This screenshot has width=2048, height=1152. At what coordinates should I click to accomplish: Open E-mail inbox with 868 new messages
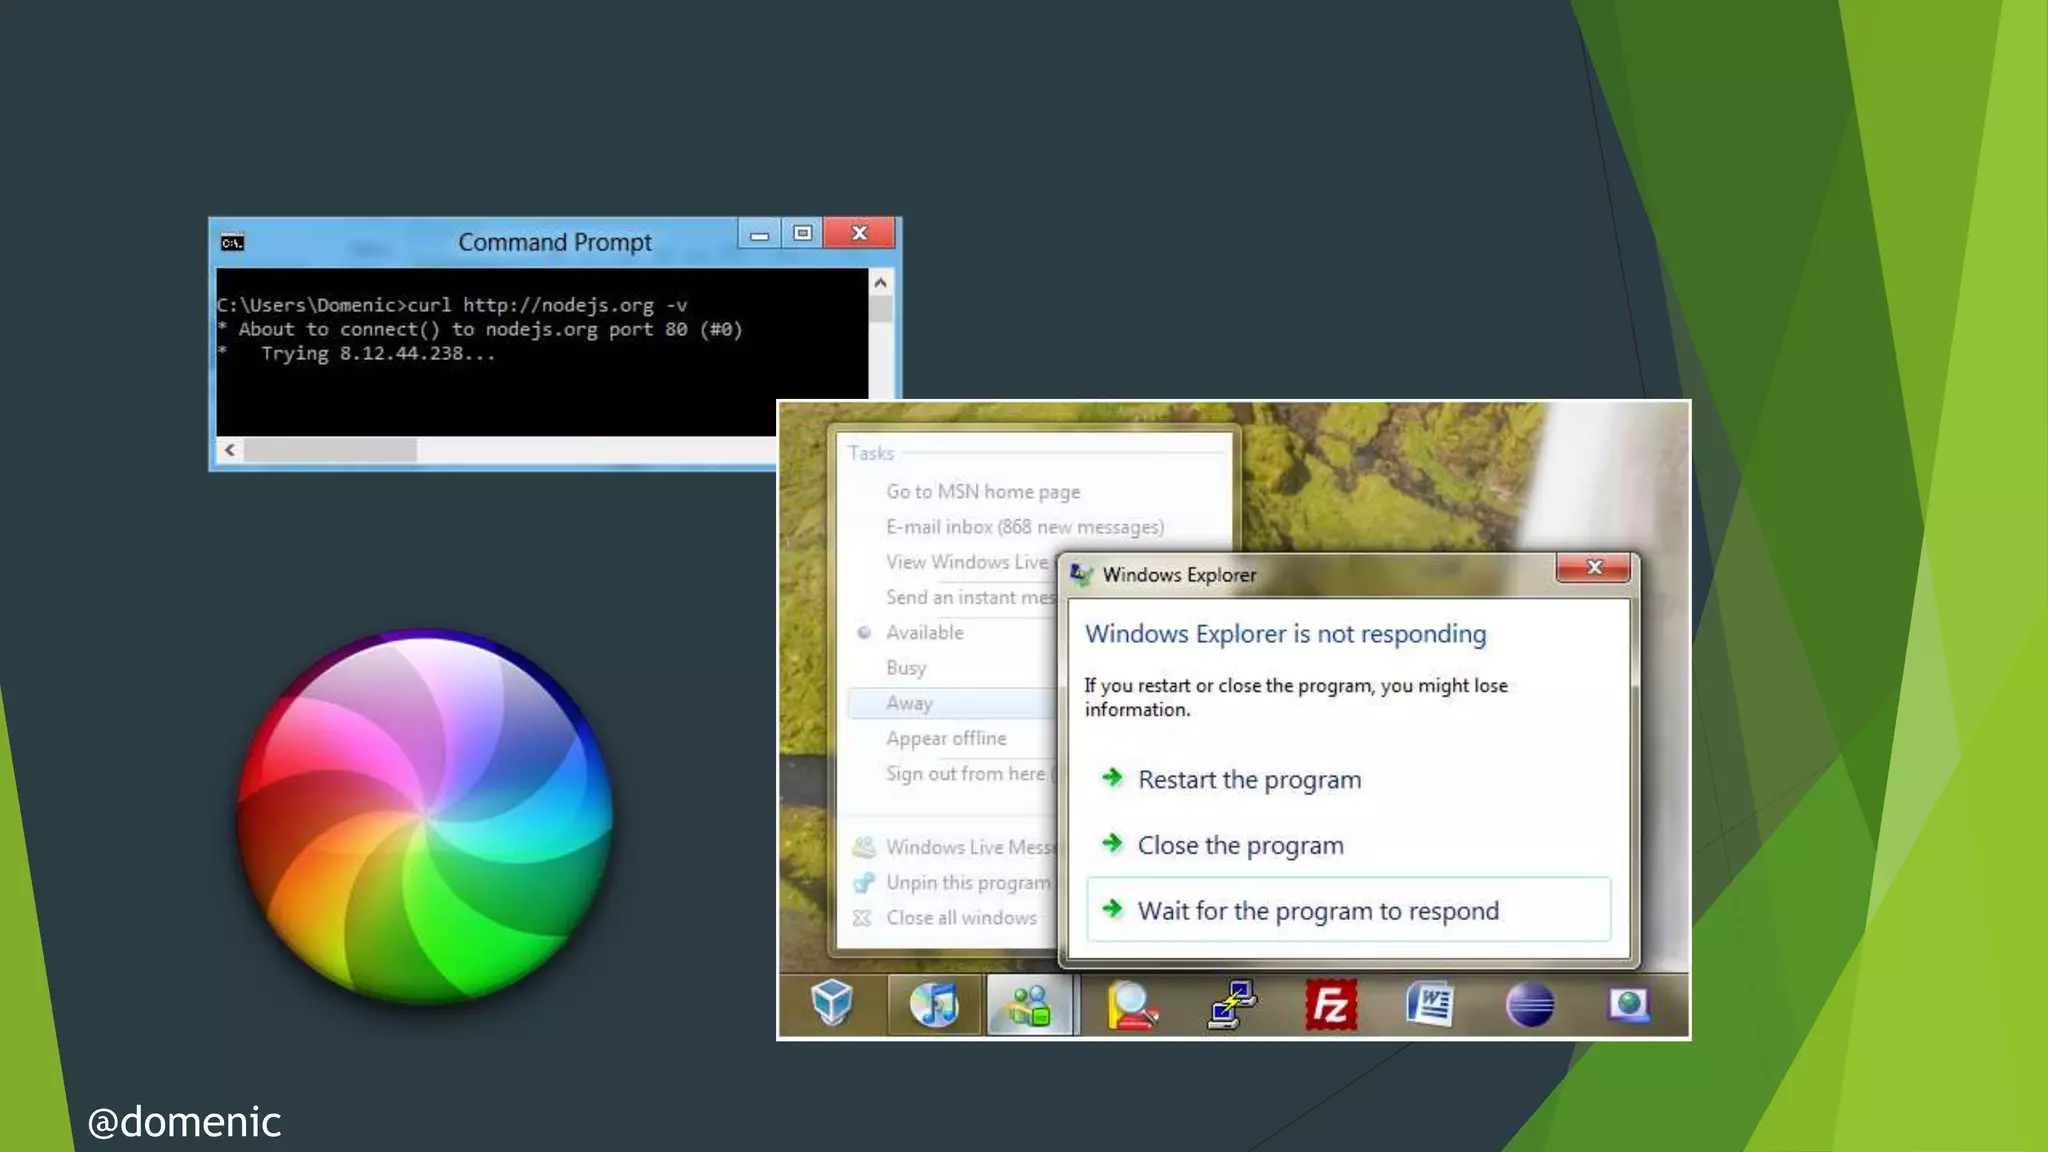pyautogui.click(x=1024, y=527)
